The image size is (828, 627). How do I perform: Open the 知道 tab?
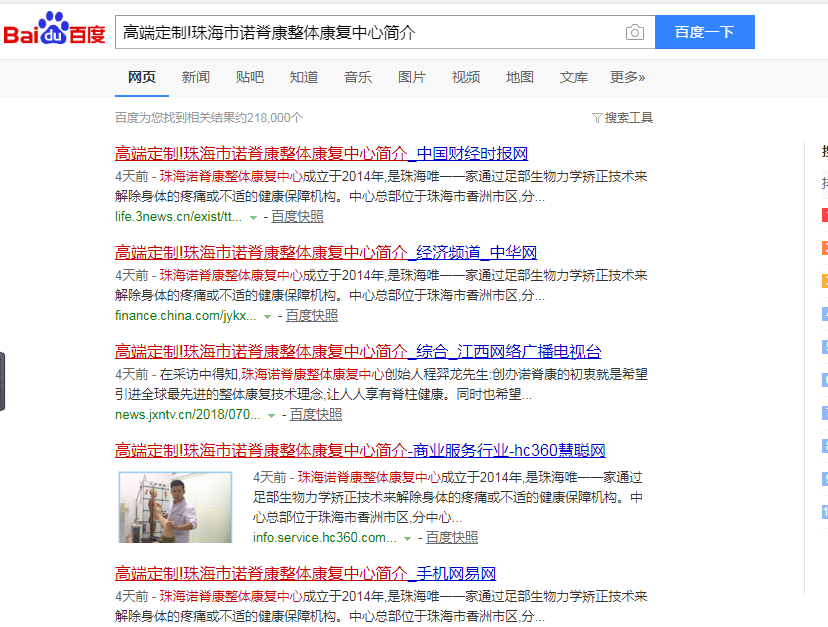point(304,77)
